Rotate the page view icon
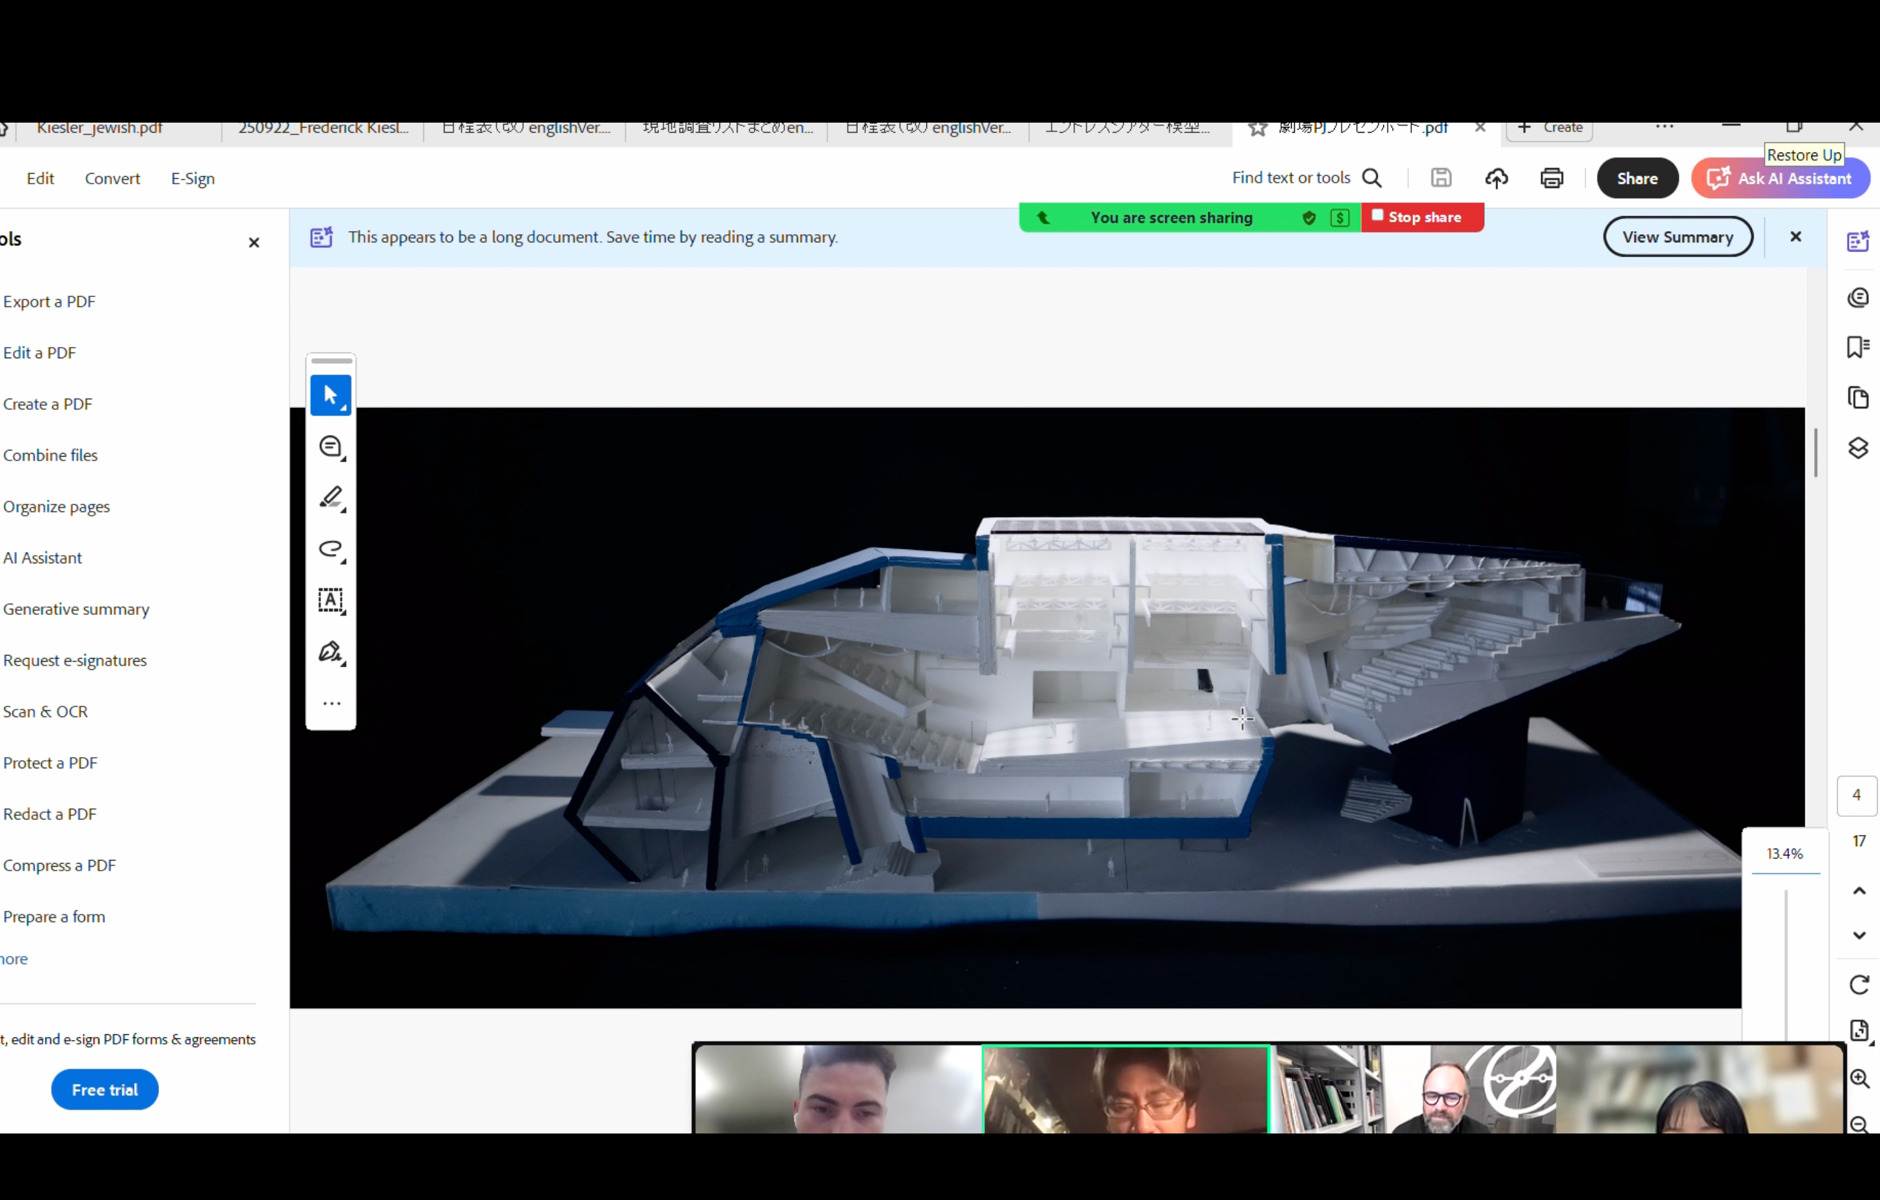 [1858, 985]
